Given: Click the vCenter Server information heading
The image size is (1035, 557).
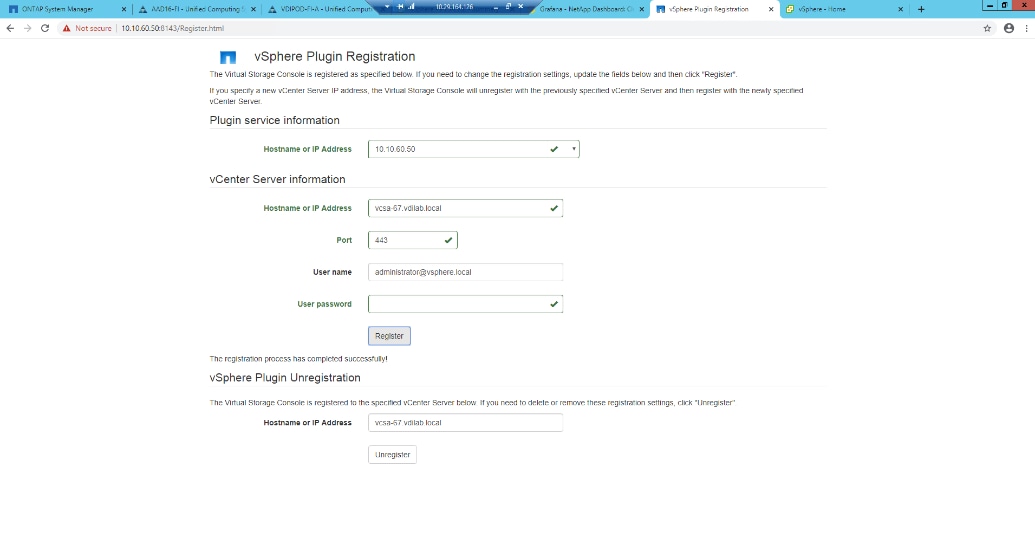Looking at the screenshot, I should (x=277, y=180).
